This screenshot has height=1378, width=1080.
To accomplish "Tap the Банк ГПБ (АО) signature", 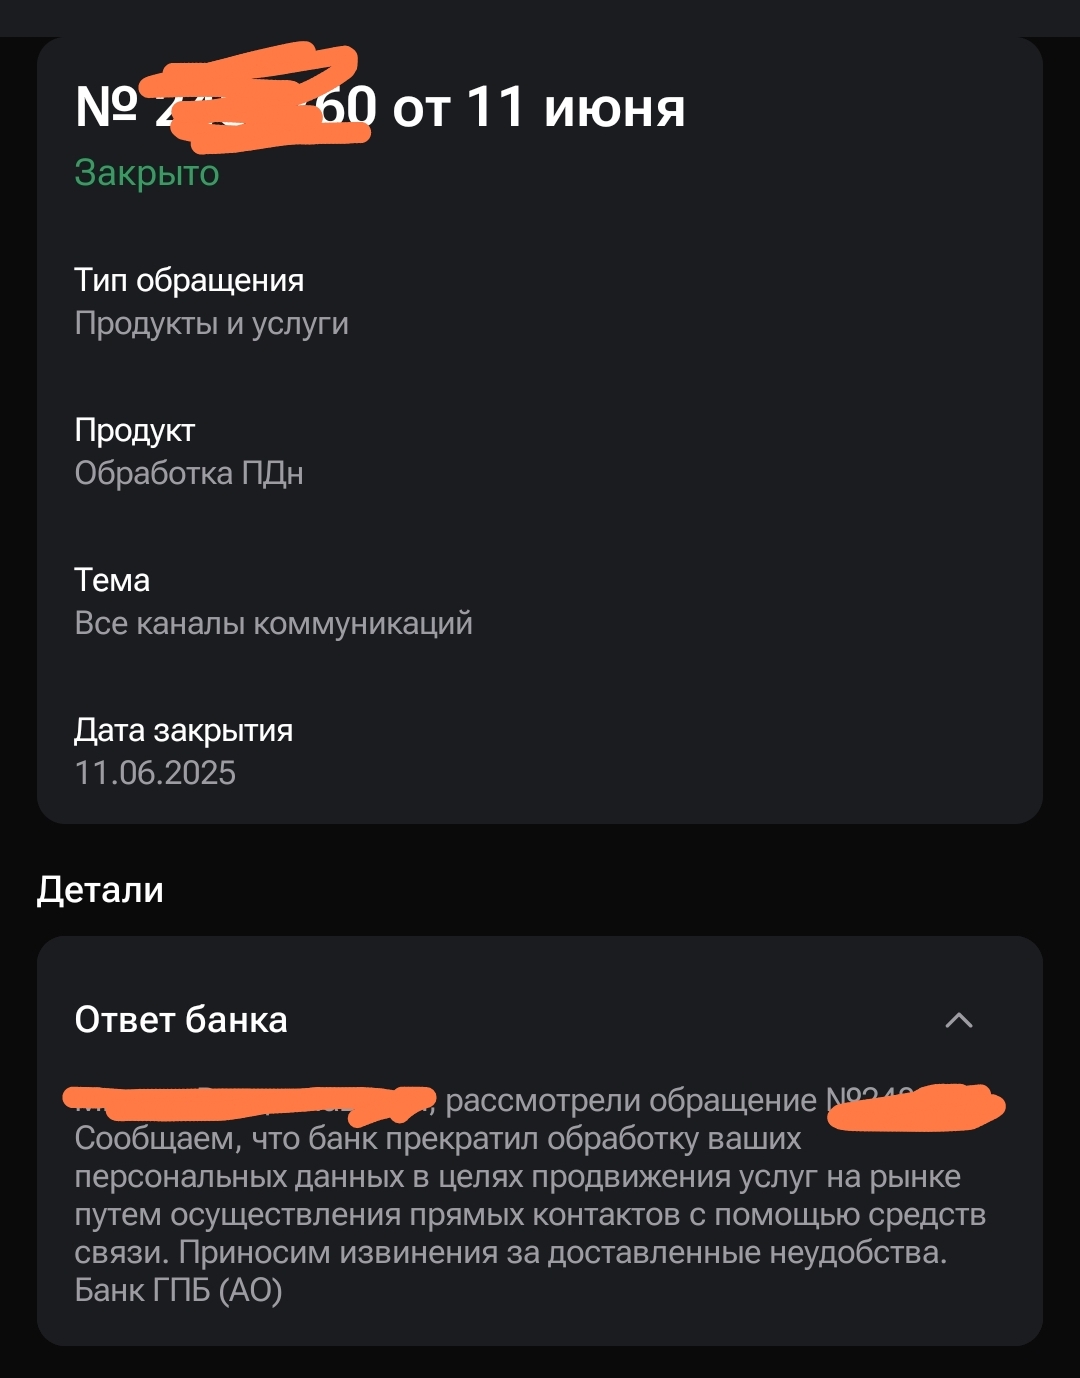I will pyautogui.click(x=178, y=1290).
